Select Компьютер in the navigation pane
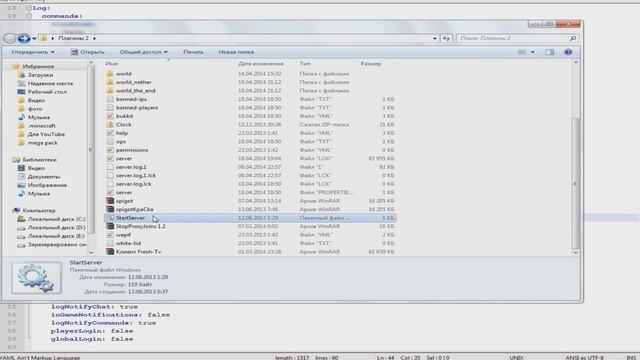The width and height of the screenshot is (640, 360). pyautogui.click(x=39, y=211)
